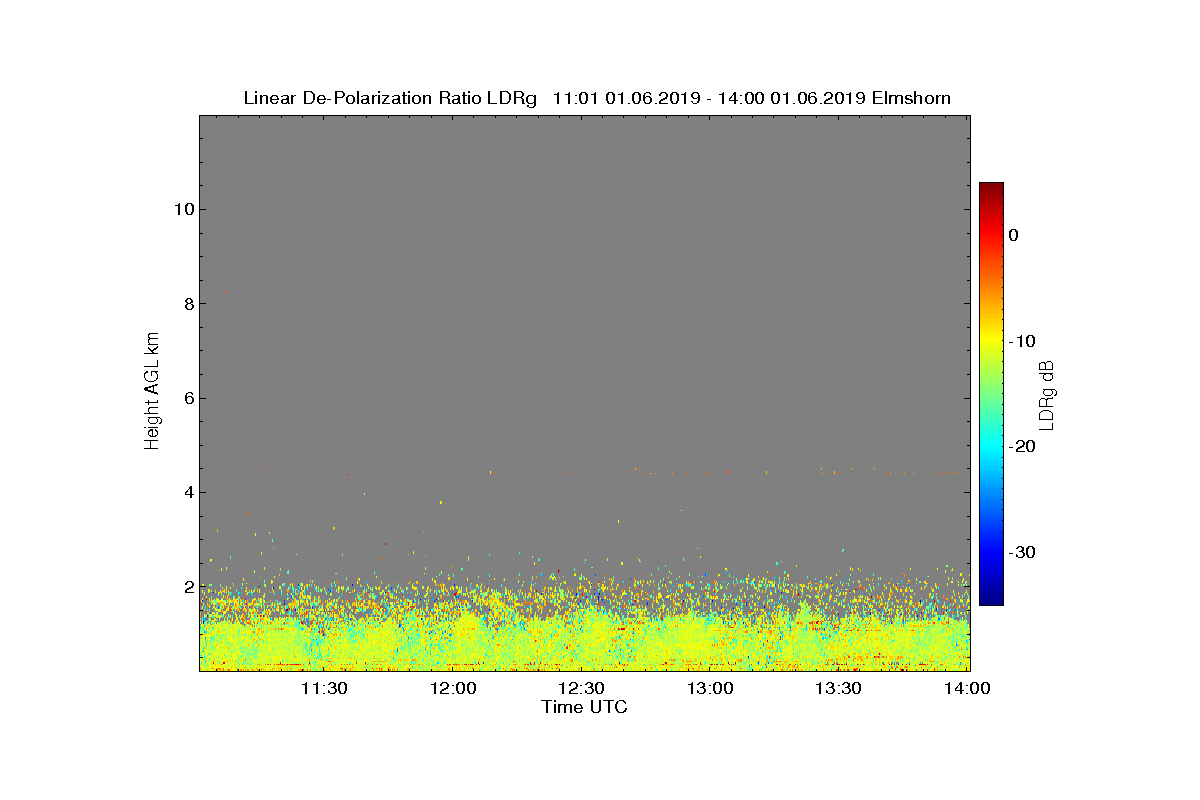Click the LDRg dB colorbar title
1200x800 pixels.
(1048, 394)
